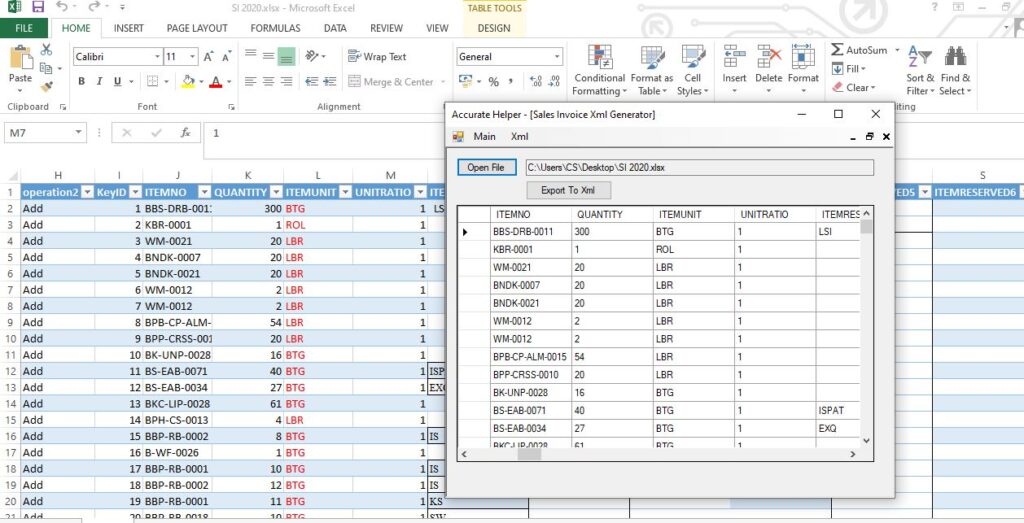Viewport: 1024px width, 523px height.
Task: Click the Insert Function fx icon
Action: [x=185, y=132]
